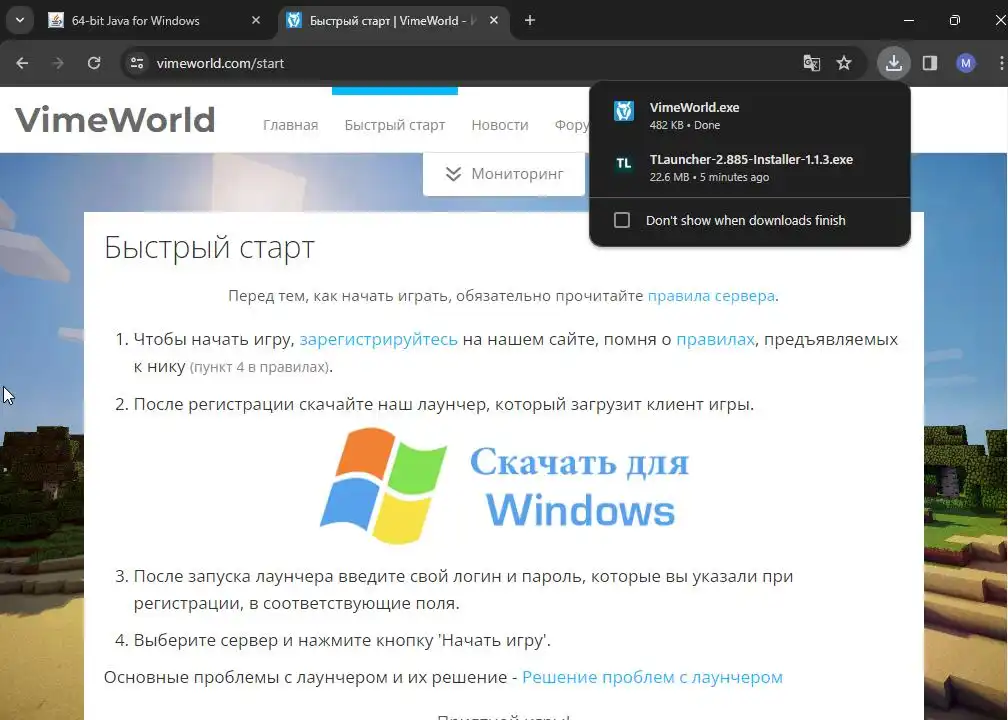Click the 22.6 MB • 5 minutes ago text
The image size is (1008, 720).
coord(709,177)
